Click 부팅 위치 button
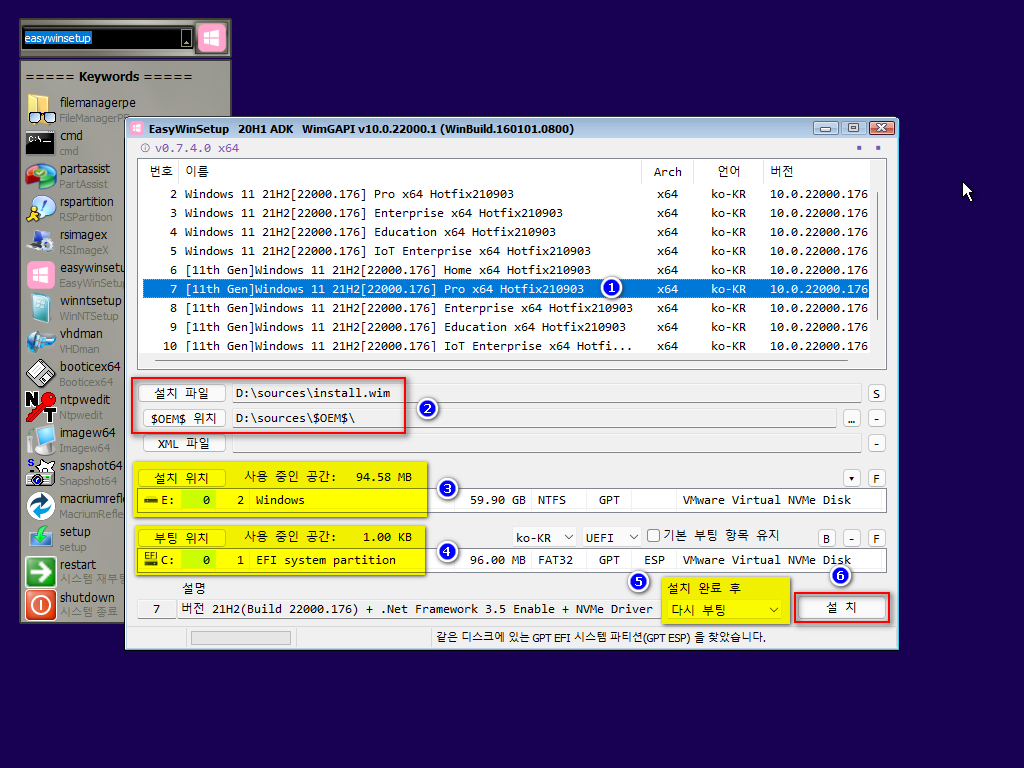Viewport: 1024px width, 768px height. click(182, 538)
